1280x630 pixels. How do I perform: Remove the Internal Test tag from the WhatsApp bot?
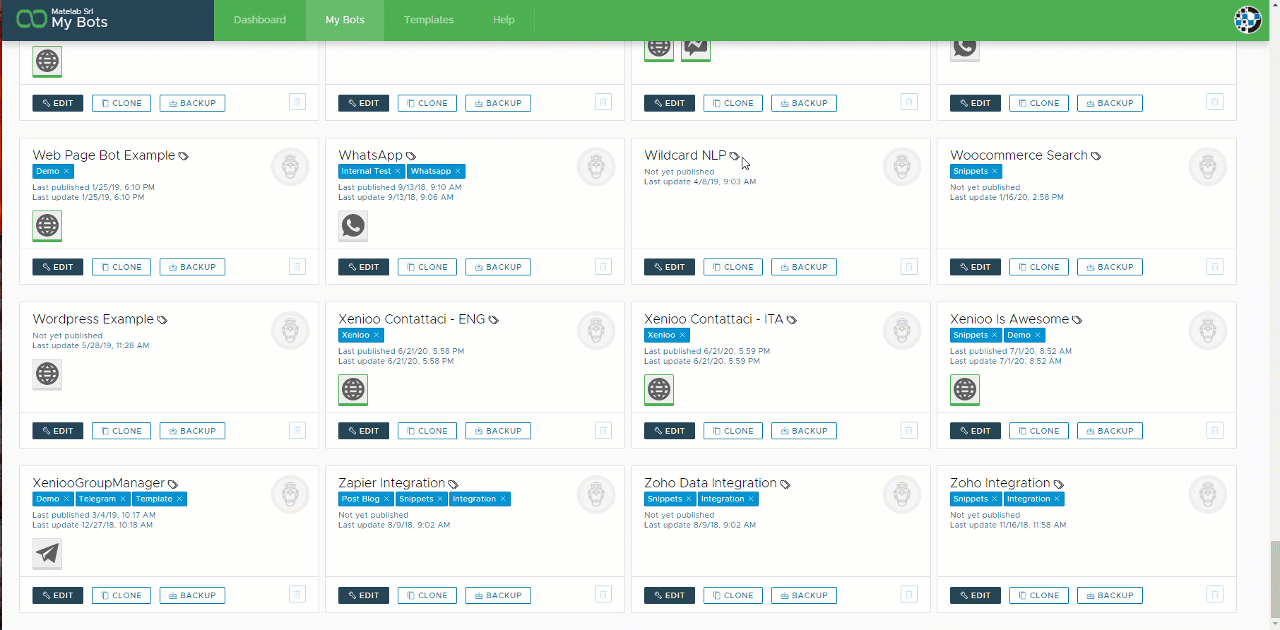tap(397, 171)
